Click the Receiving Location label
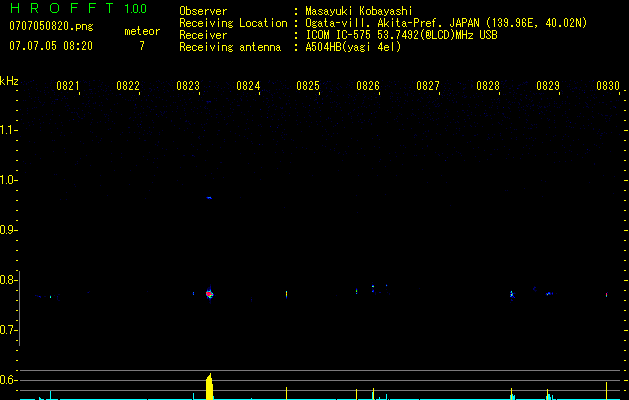629x400 pixels. (x=233, y=23)
